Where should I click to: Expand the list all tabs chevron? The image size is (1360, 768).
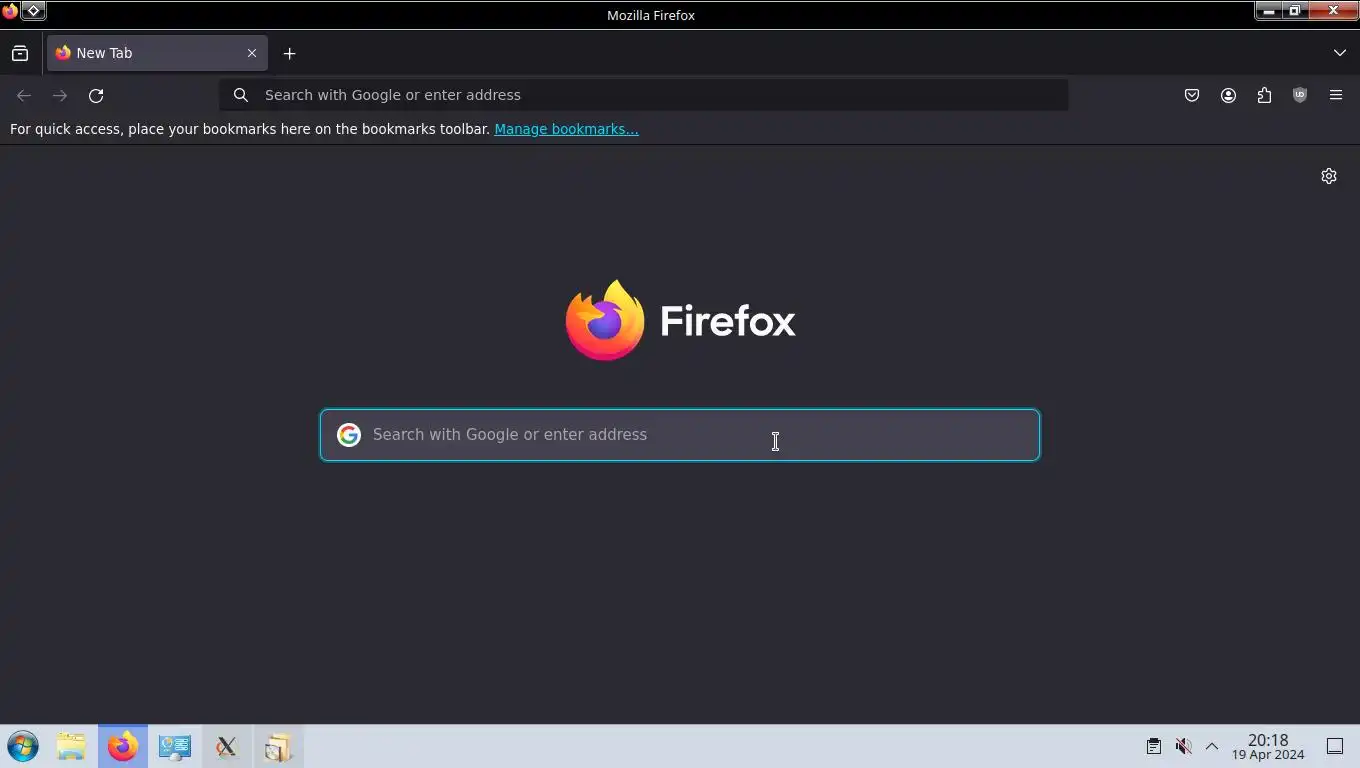tap(1339, 53)
